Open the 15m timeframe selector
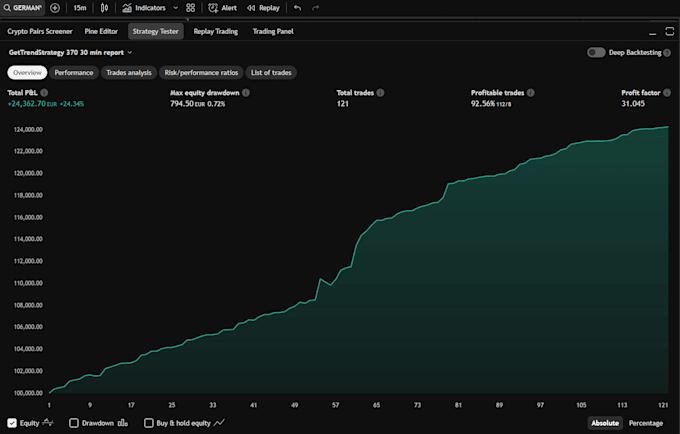680x434 pixels. click(79, 7)
